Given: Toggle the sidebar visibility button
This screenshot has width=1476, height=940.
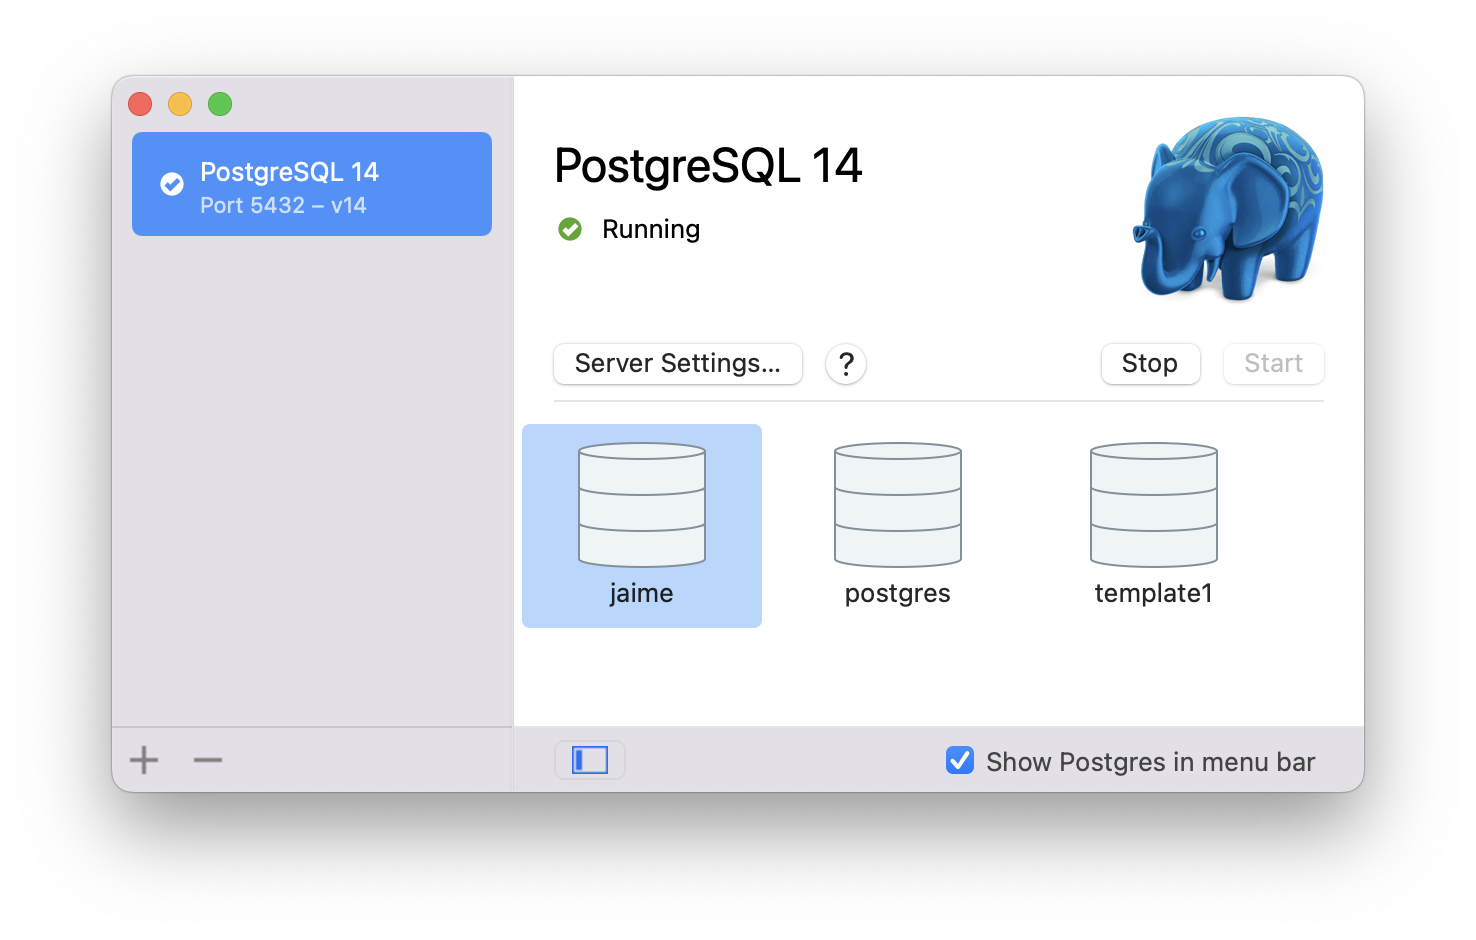Looking at the screenshot, I should pyautogui.click(x=590, y=760).
